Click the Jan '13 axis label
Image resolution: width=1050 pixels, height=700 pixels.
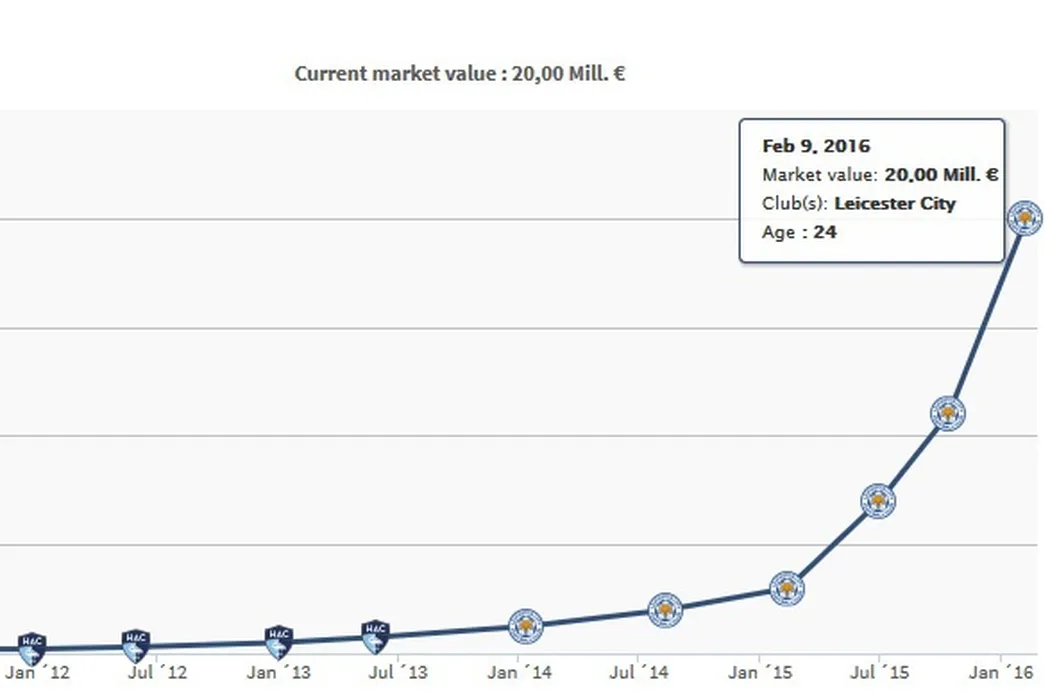coord(278,673)
